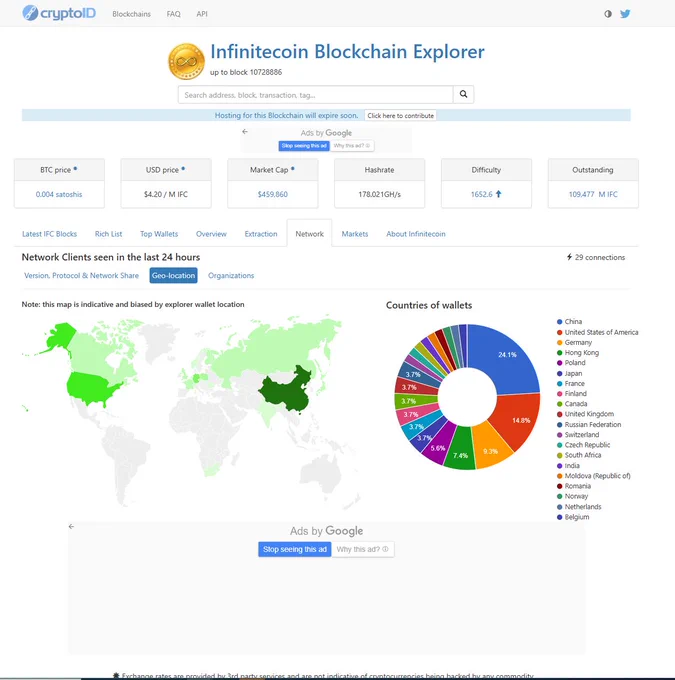Click the France legend entry
675x680 pixels.
coord(571,383)
